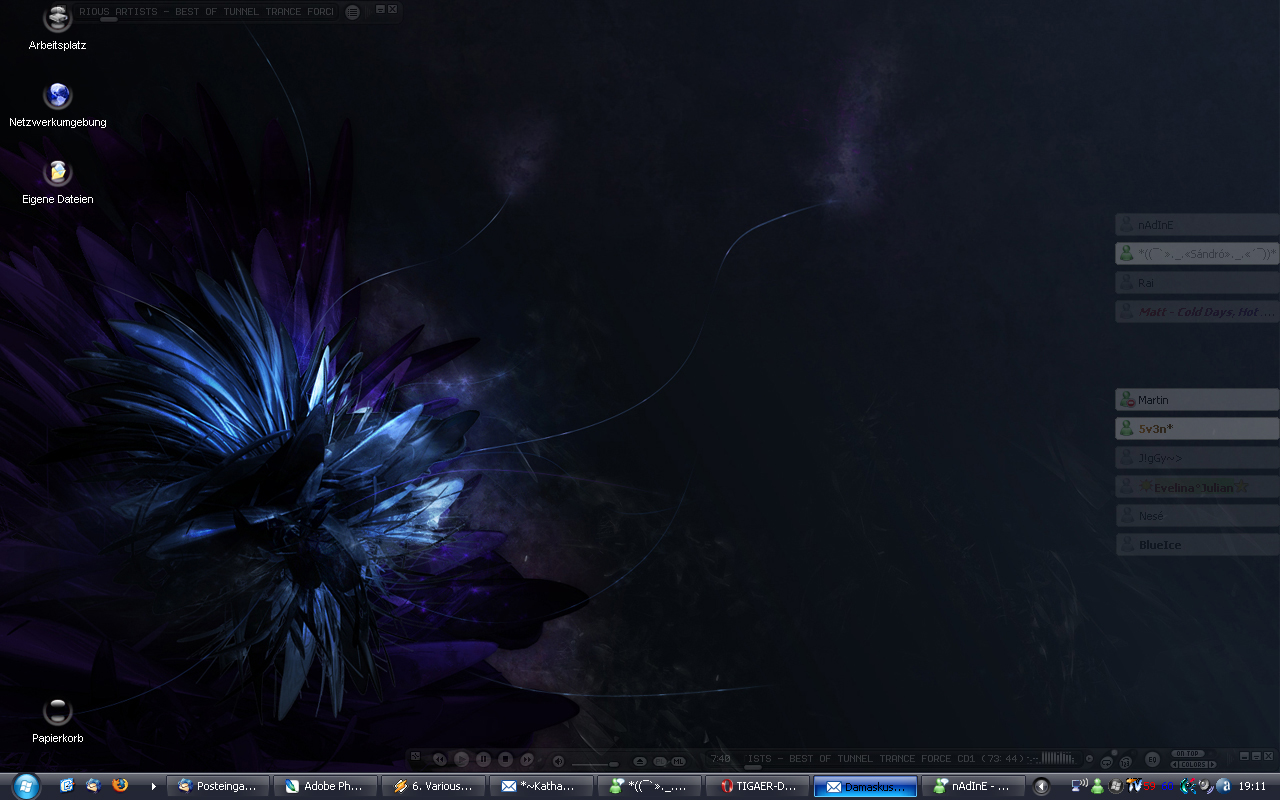Toggle the player Repeat button
This screenshot has width=1280, height=800.
coord(1106,762)
